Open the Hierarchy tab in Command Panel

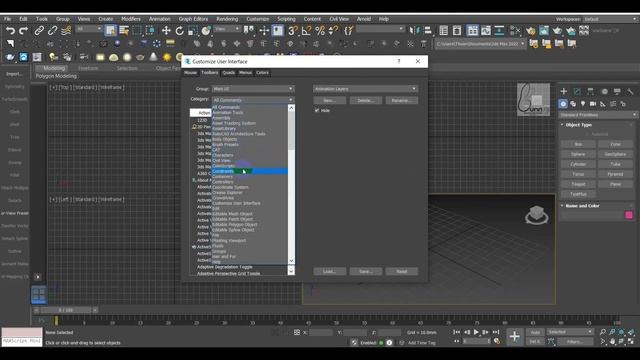590,91
